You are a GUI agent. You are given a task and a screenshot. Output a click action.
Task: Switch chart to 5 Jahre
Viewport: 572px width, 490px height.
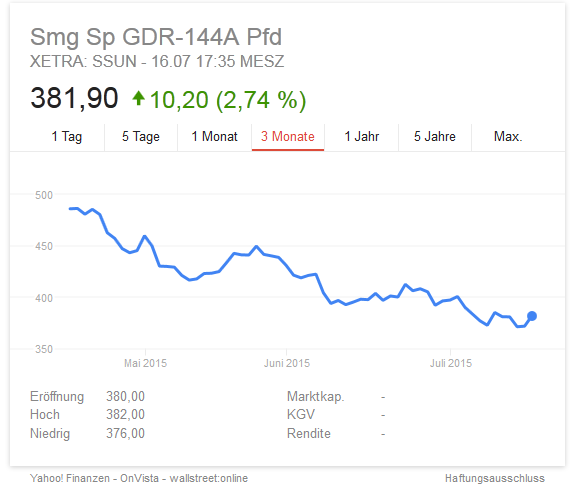pyautogui.click(x=435, y=137)
